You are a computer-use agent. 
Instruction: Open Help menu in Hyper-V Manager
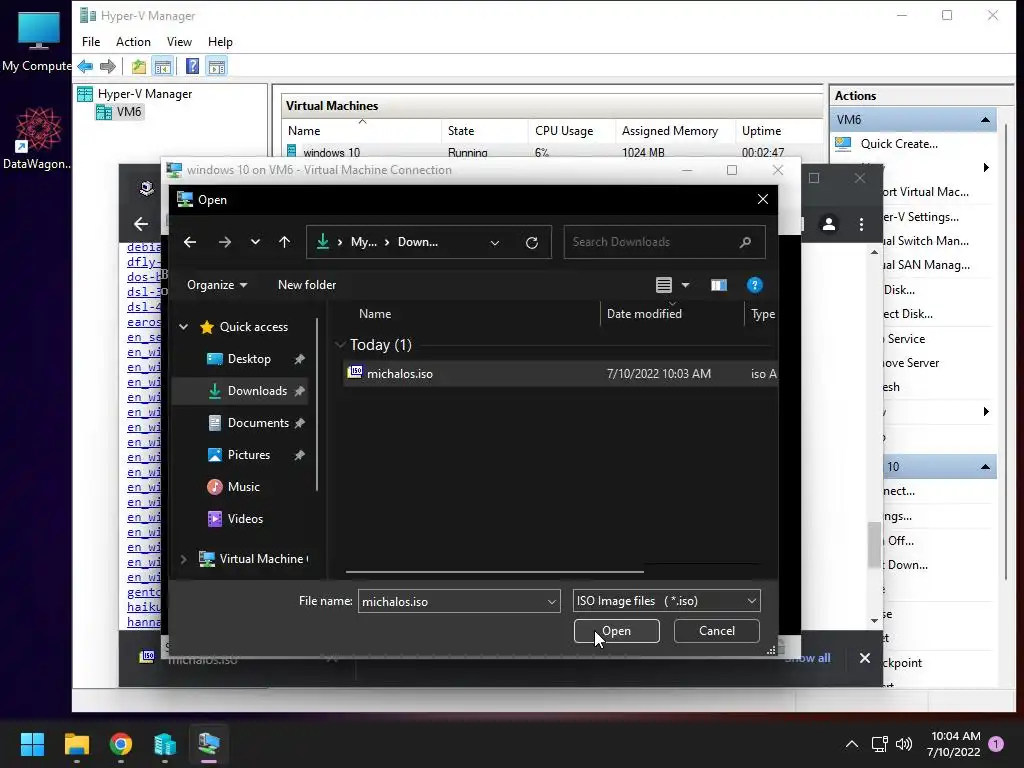coord(220,42)
